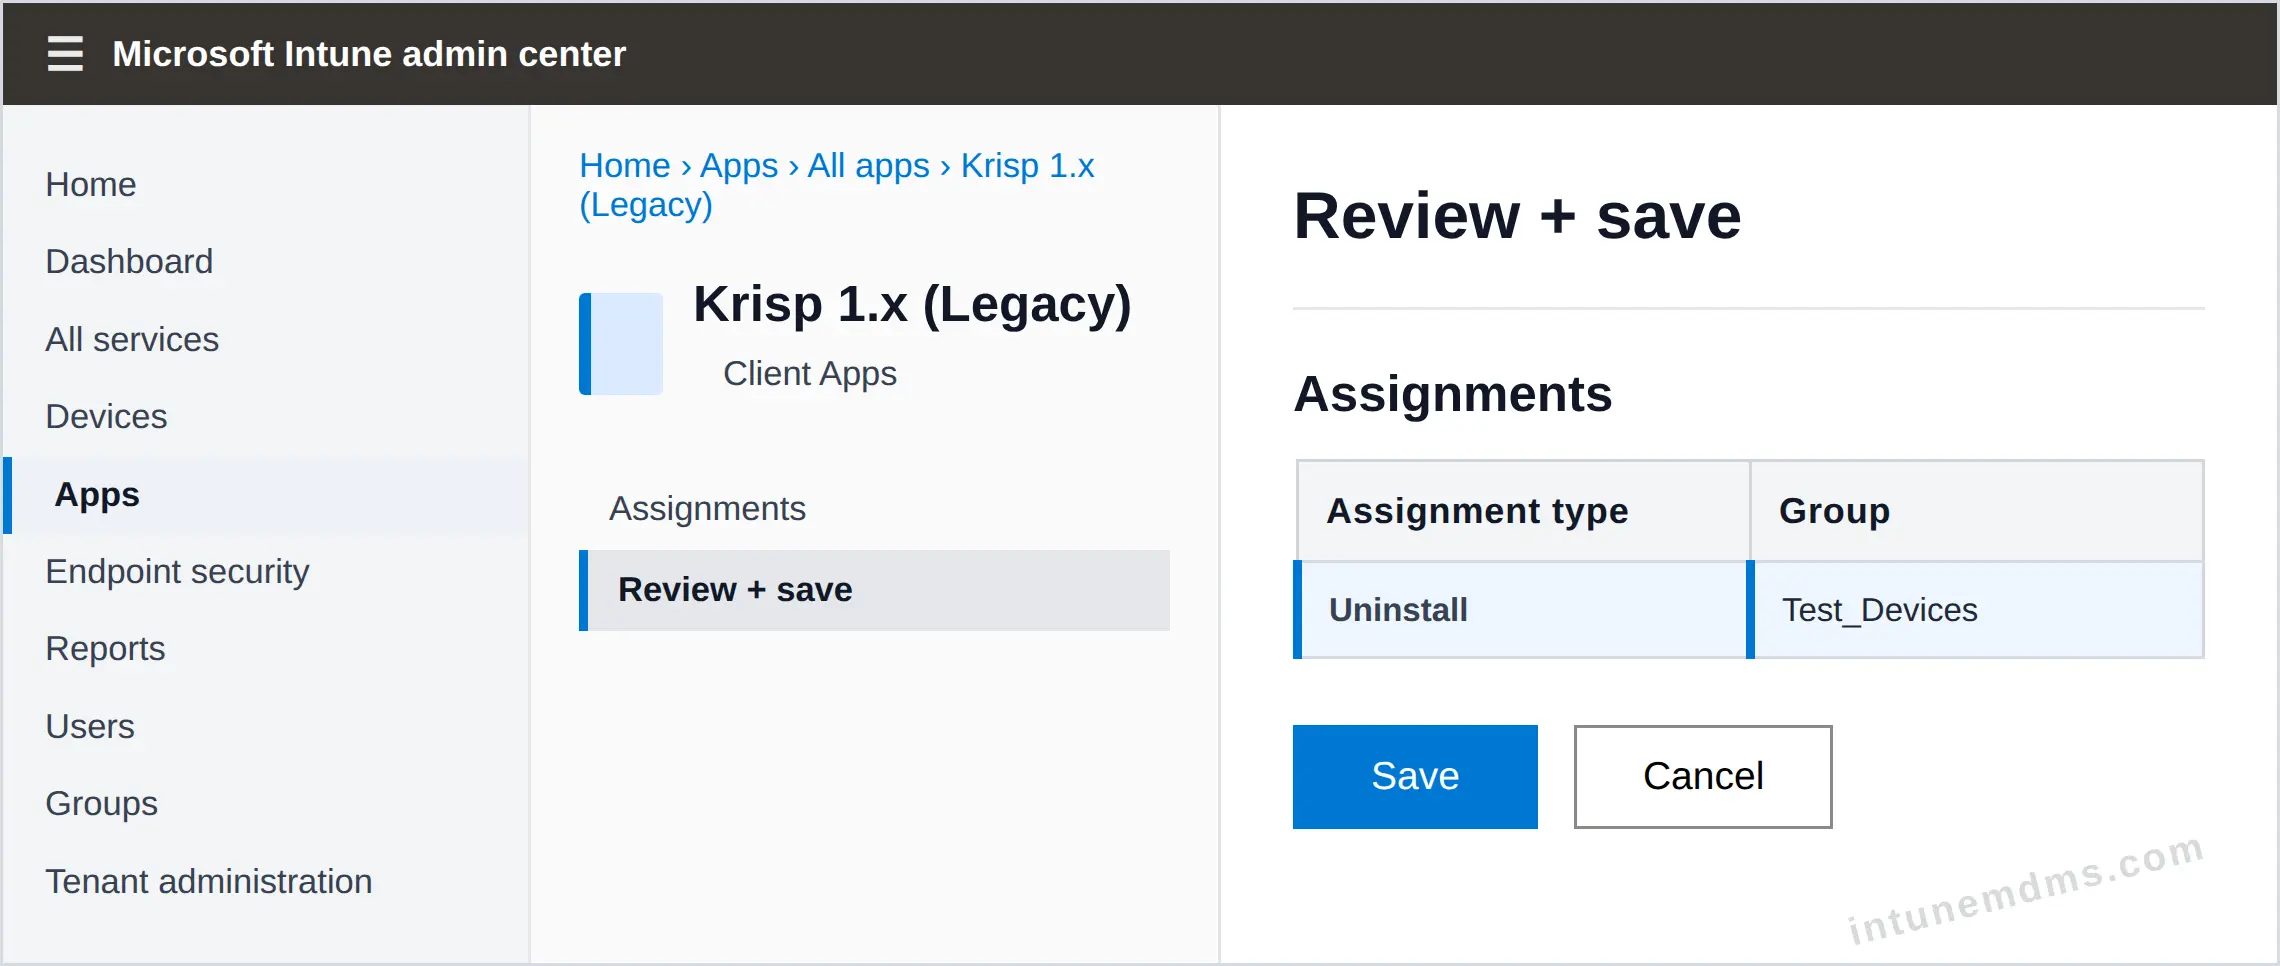The height and width of the screenshot is (966, 2280).
Task: Click the Assignments section heading
Action: [x=1453, y=394]
